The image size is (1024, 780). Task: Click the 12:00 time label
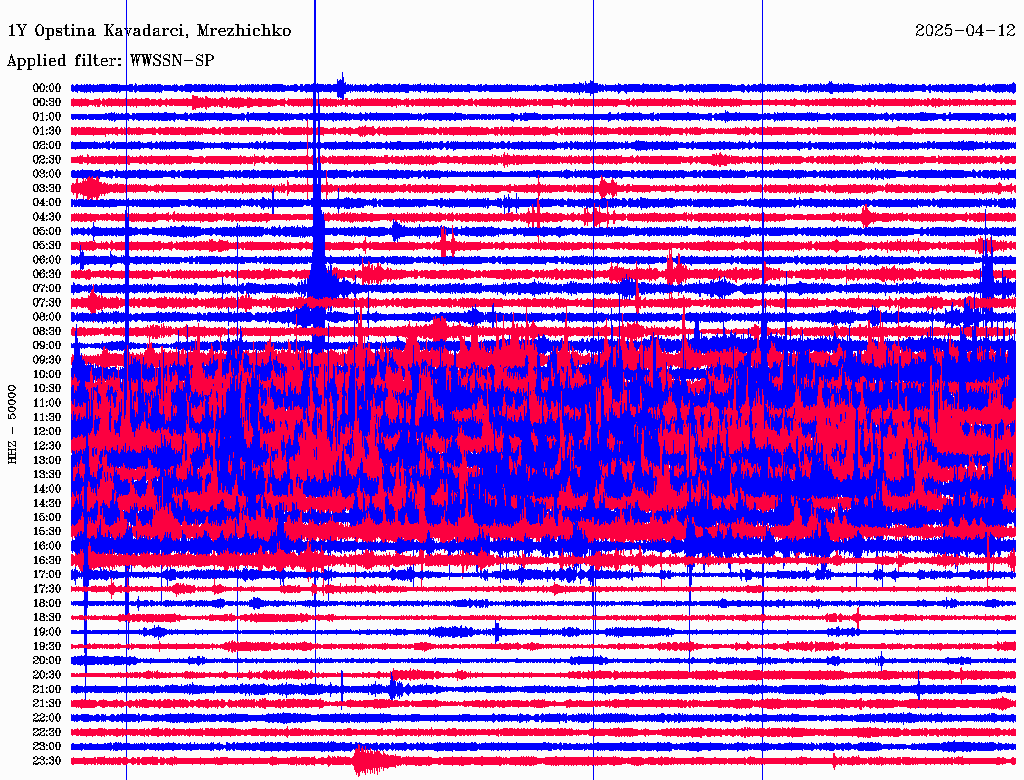point(47,431)
